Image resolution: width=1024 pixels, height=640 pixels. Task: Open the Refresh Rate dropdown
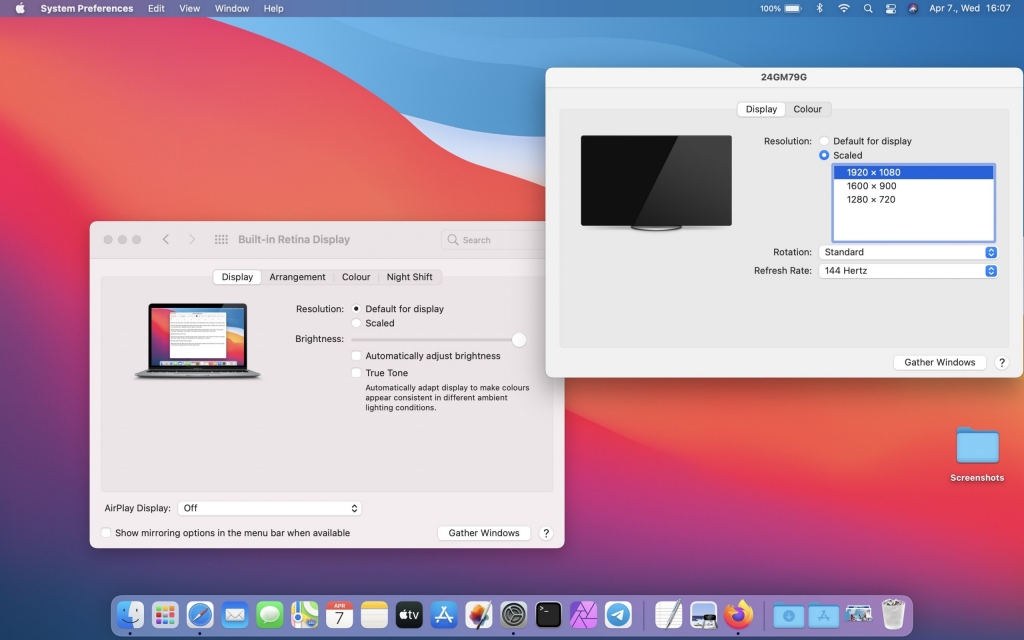(x=907, y=271)
